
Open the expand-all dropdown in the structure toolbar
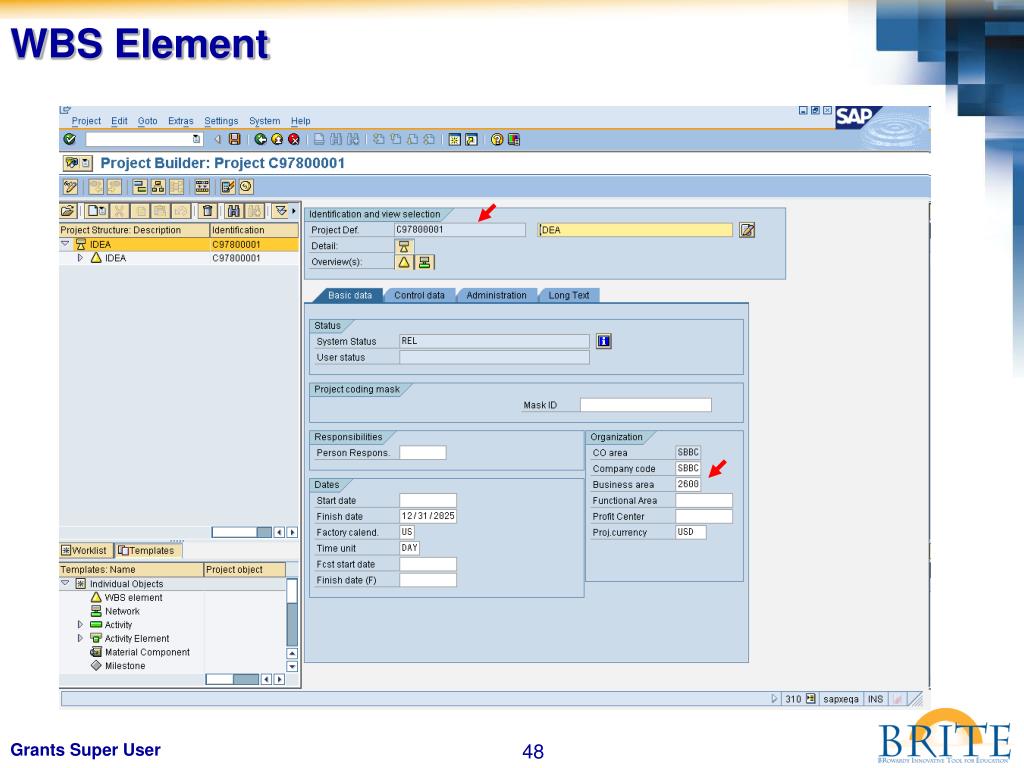coord(281,211)
